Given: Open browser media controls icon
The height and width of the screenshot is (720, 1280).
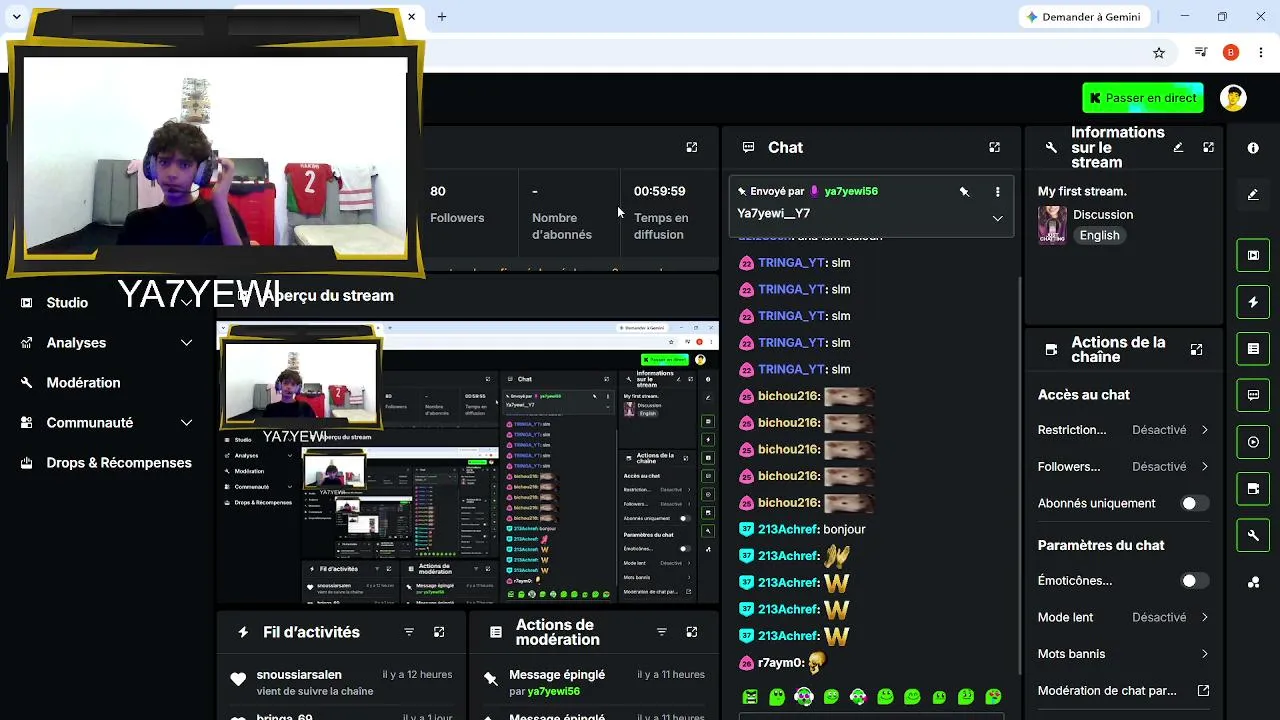Looking at the screenshot, I should coord(1201,52).
